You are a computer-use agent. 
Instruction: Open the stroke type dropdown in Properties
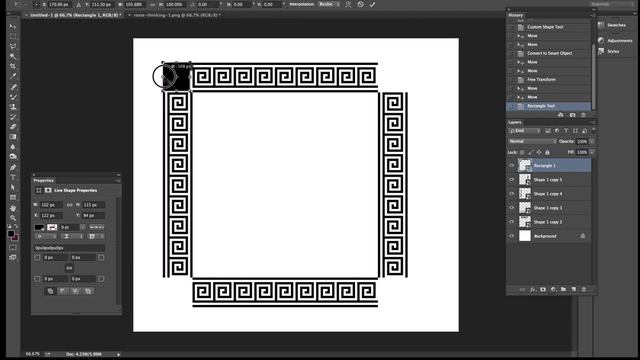(x=97, y=227)
